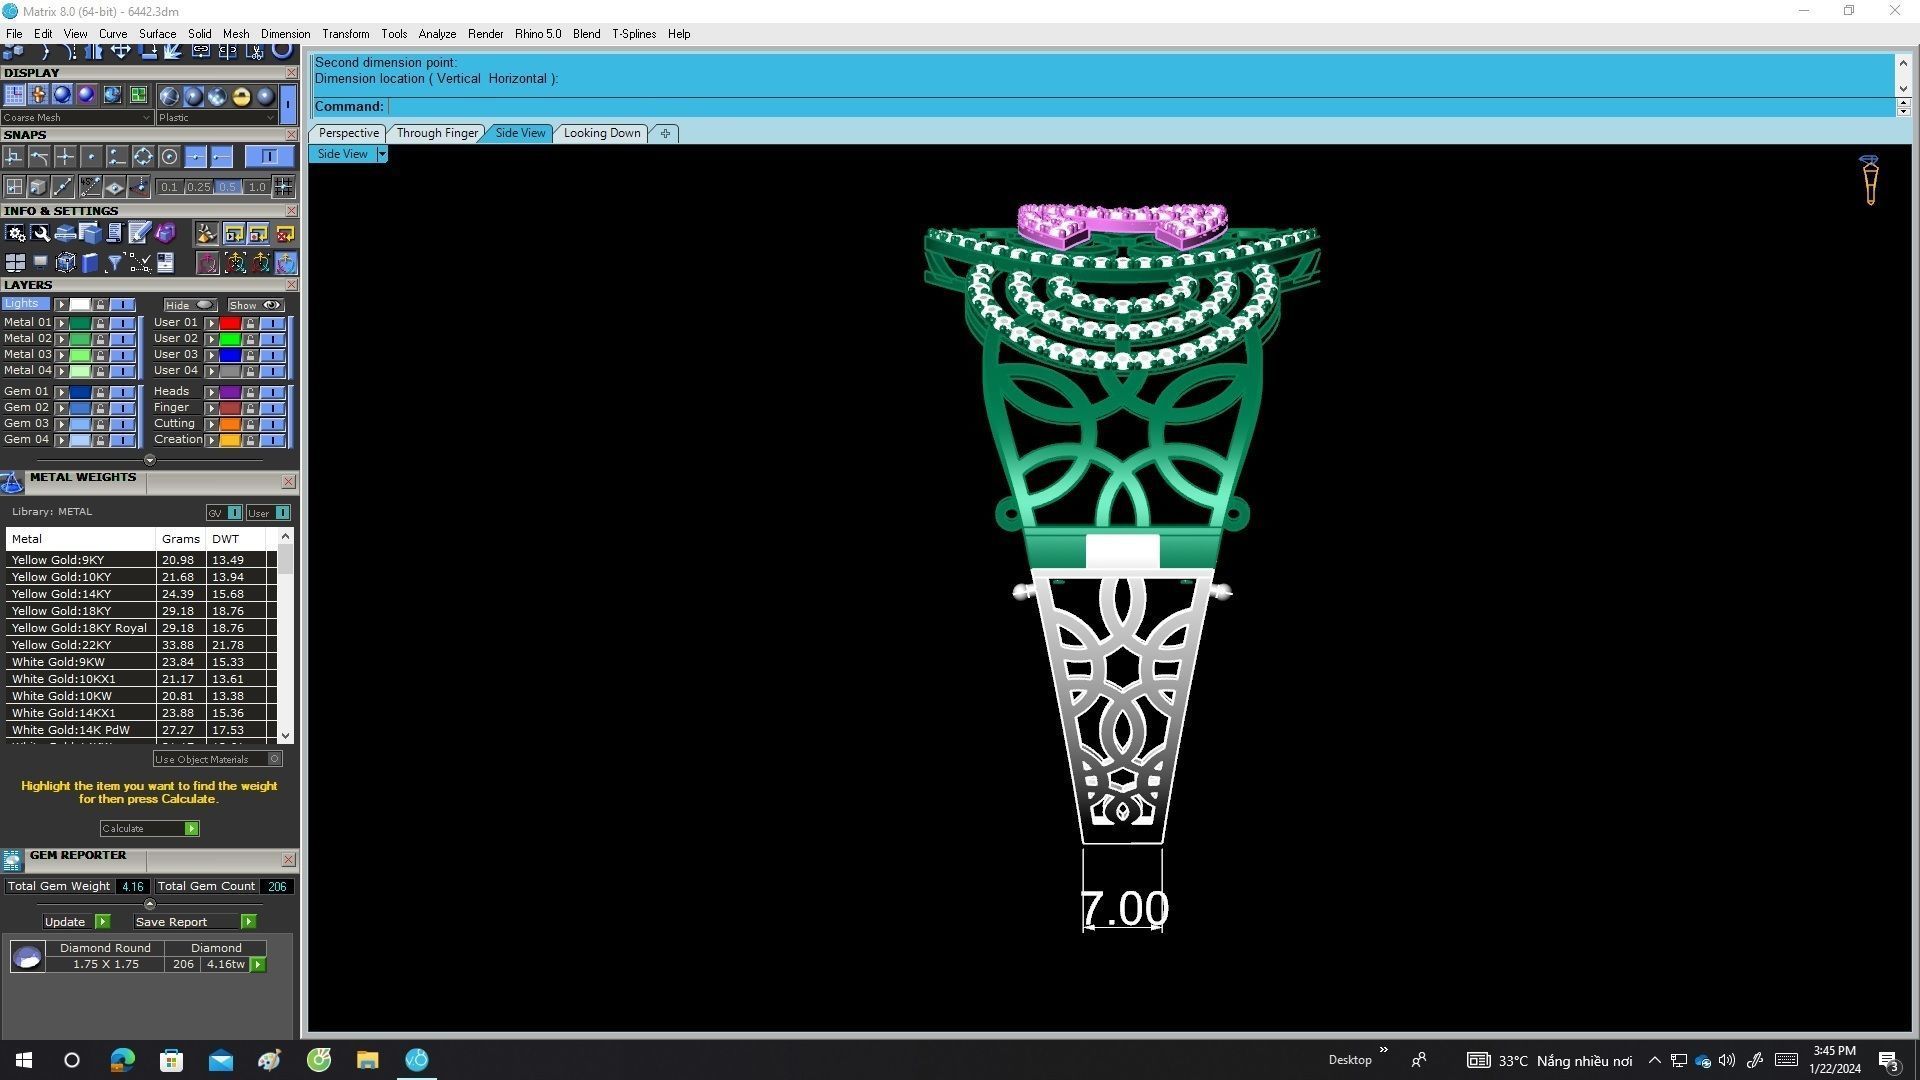Expand the Metal 03 layer arrow
The width and height of the screenshot is (1920, 1080).
click(62, 355)
